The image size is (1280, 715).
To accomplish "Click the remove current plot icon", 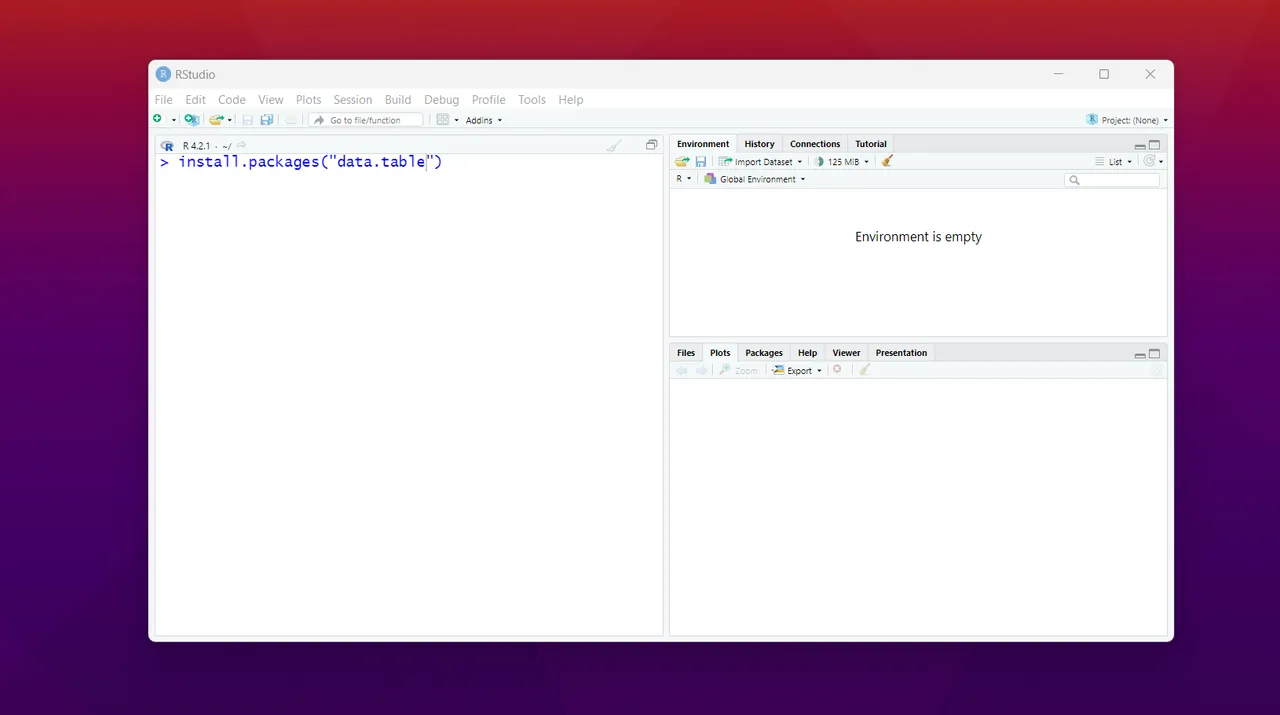I will [838, 370].
